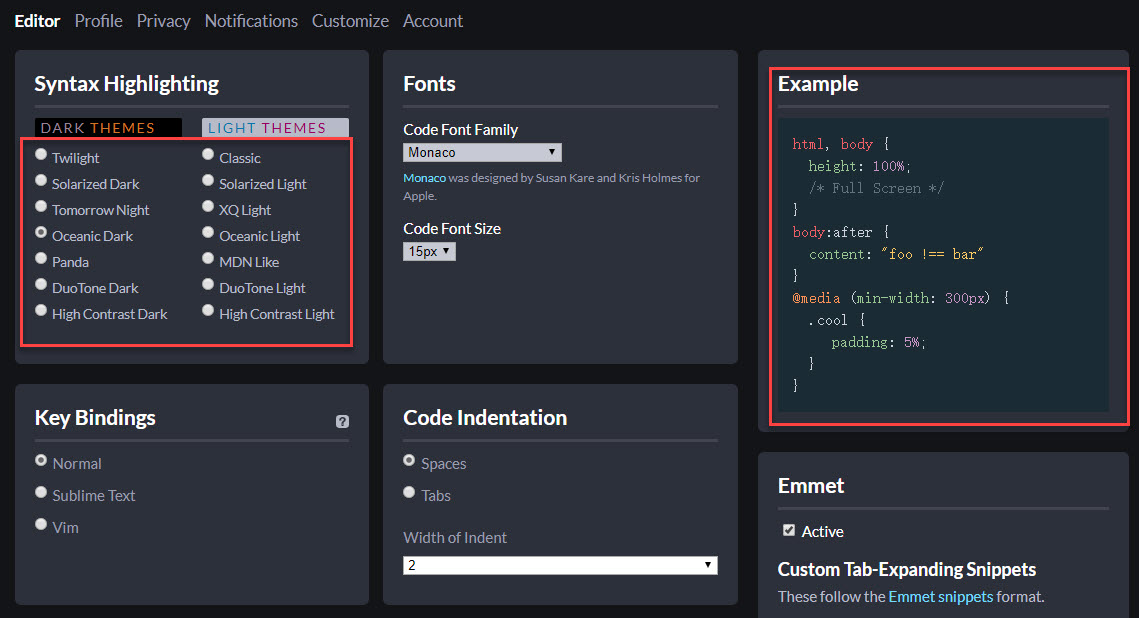Open the Code Font Family dropdown
1139x618 pixels.
tap(482, 152)
